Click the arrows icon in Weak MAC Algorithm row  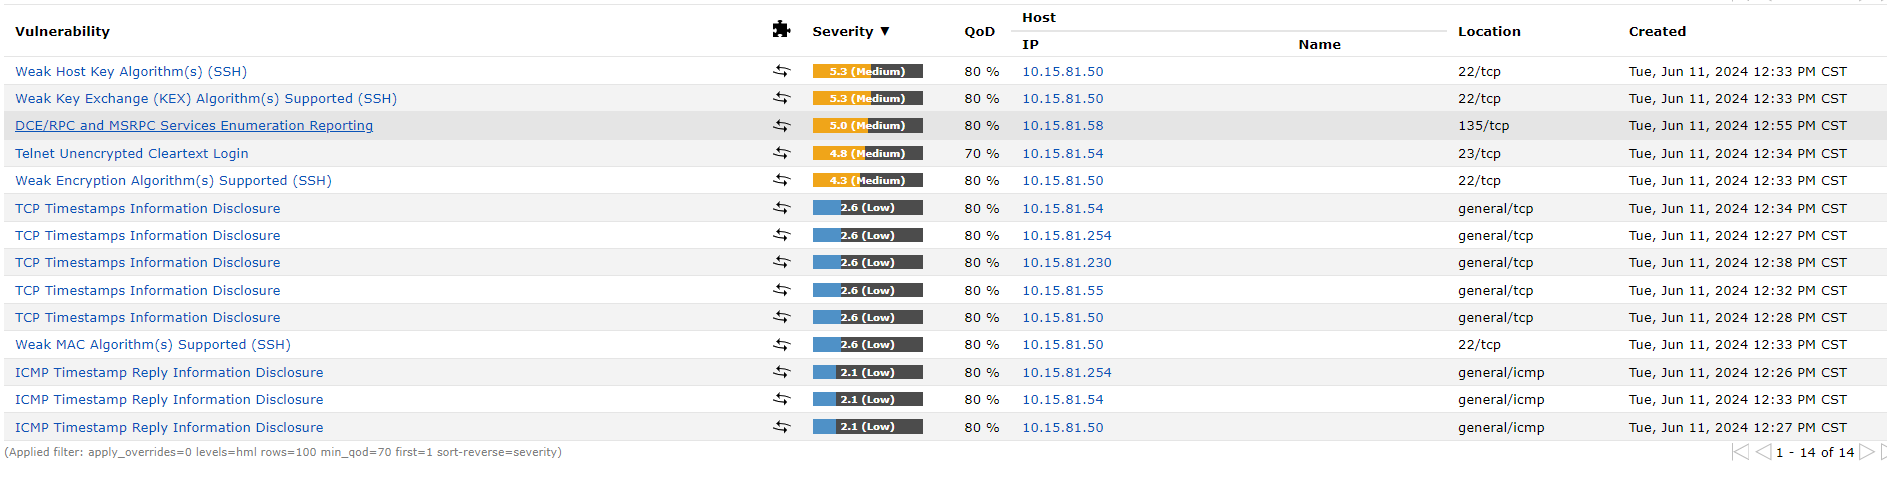click(781, 345)
